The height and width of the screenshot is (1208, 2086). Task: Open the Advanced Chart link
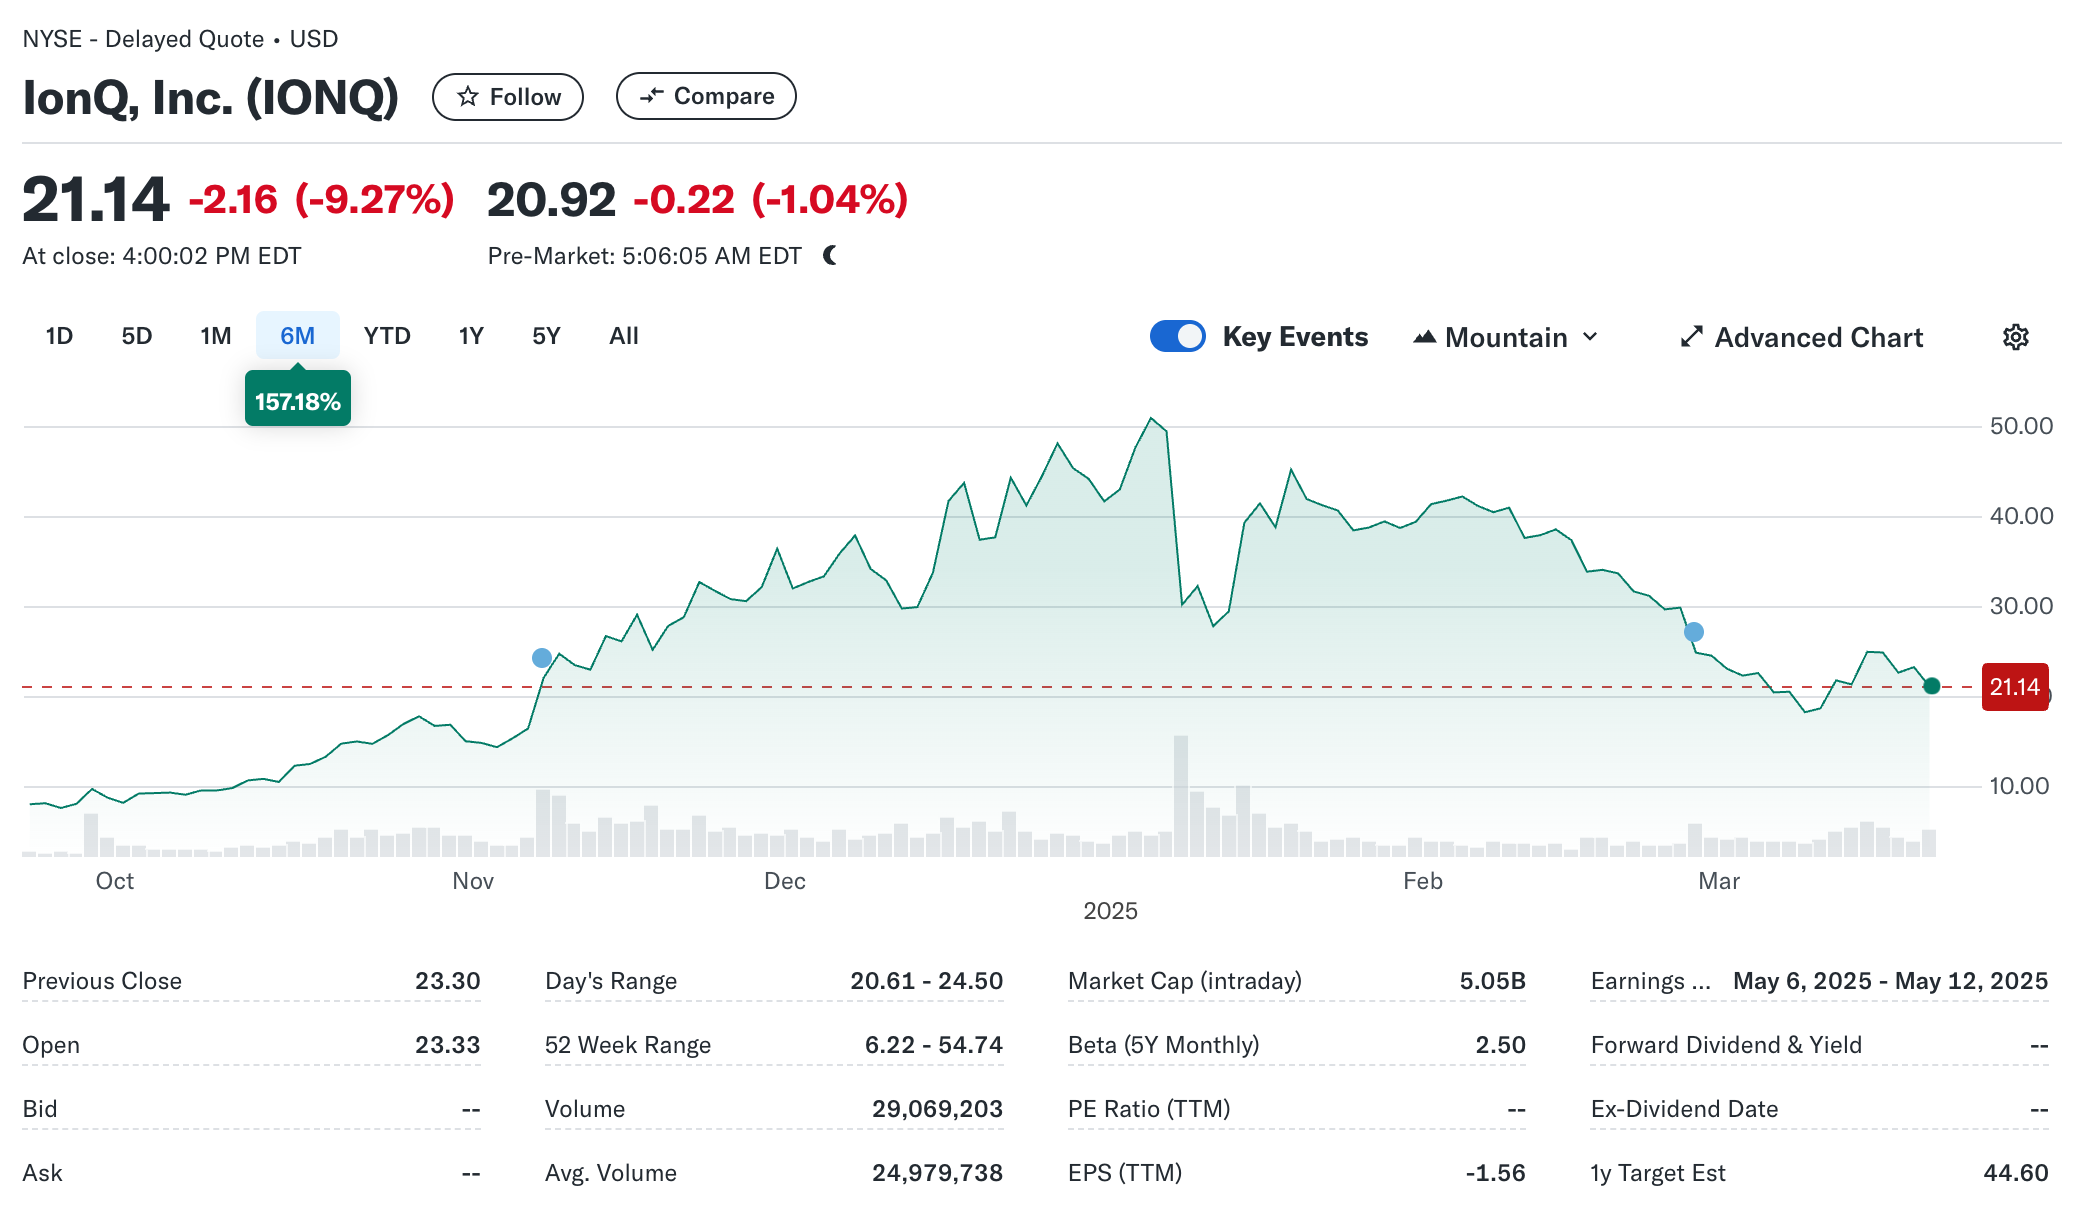pyautogui.click(x=1818, y=338)
